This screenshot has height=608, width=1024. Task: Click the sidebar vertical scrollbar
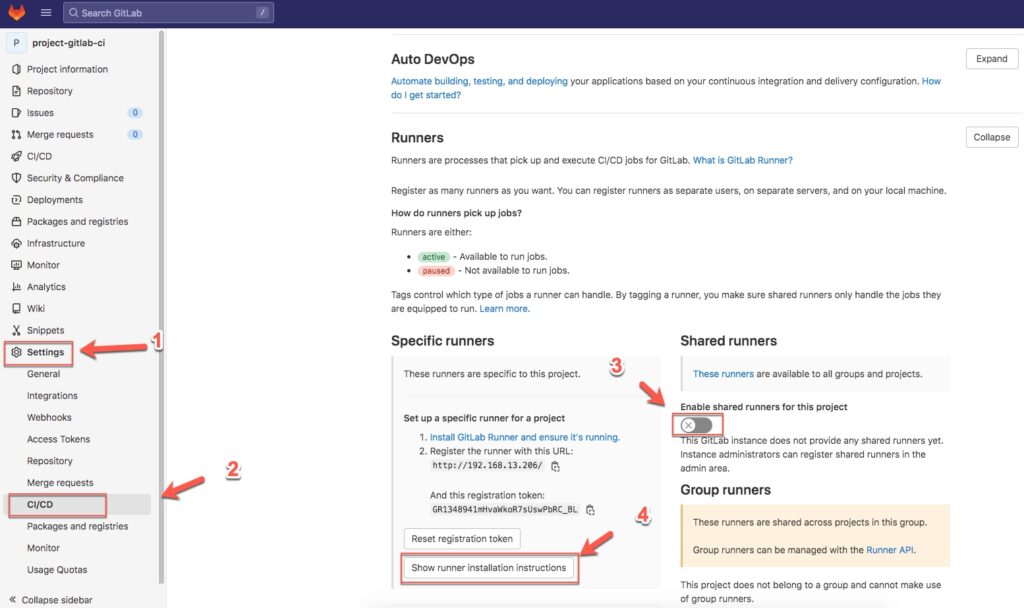click(161, 307)
